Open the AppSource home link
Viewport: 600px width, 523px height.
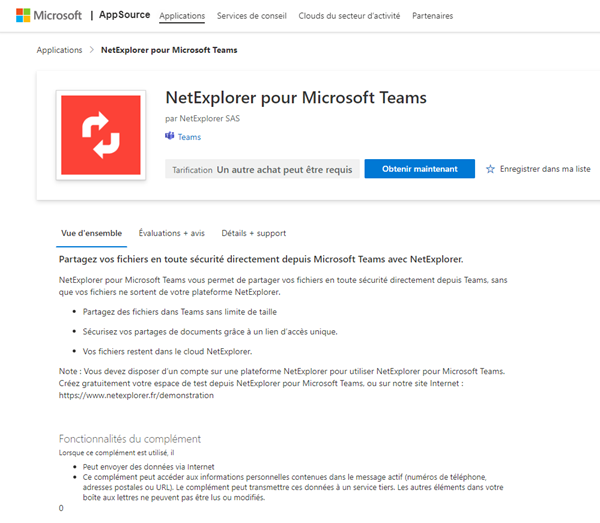[x=124, y=15]
